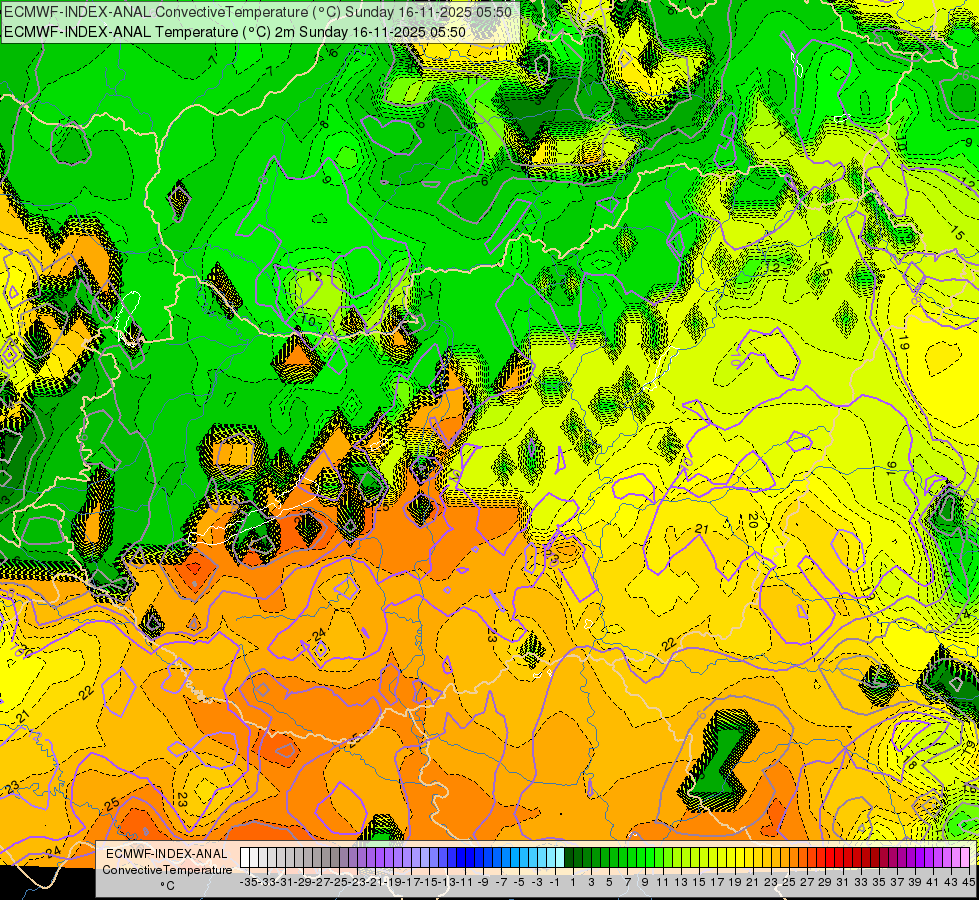Image resolution: width=979 pixels, height=900 pixels.
Task: Click the legend value 45
Action: point(969,882)
